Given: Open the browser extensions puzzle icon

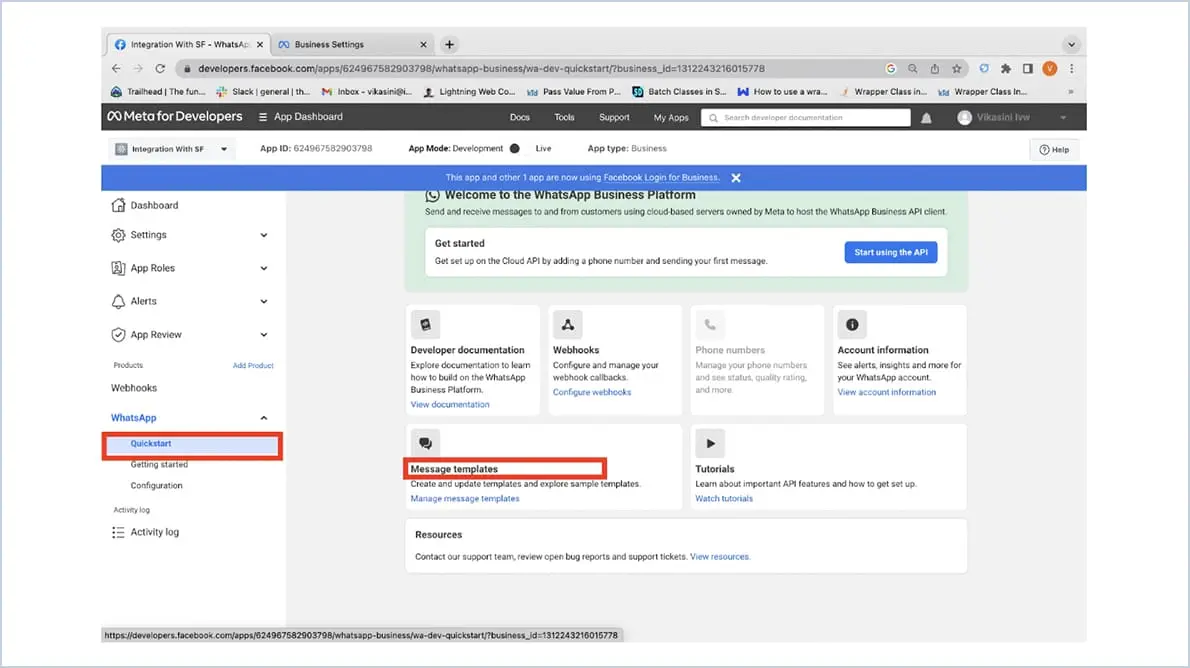Looking at the screenshot, I should pos(1006,68).
